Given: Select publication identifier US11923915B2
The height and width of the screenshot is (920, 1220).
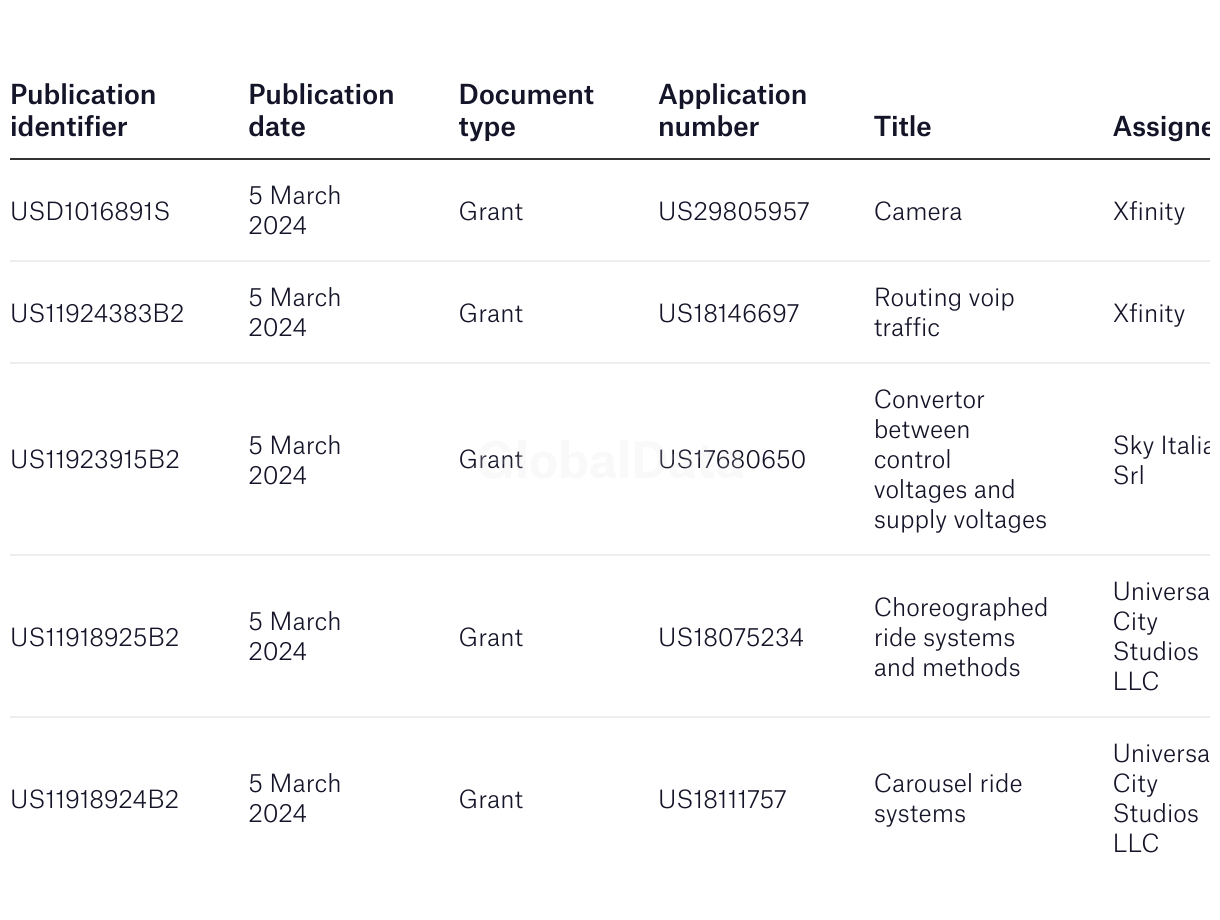Looking at the screenshot, I should pos(95,459).
